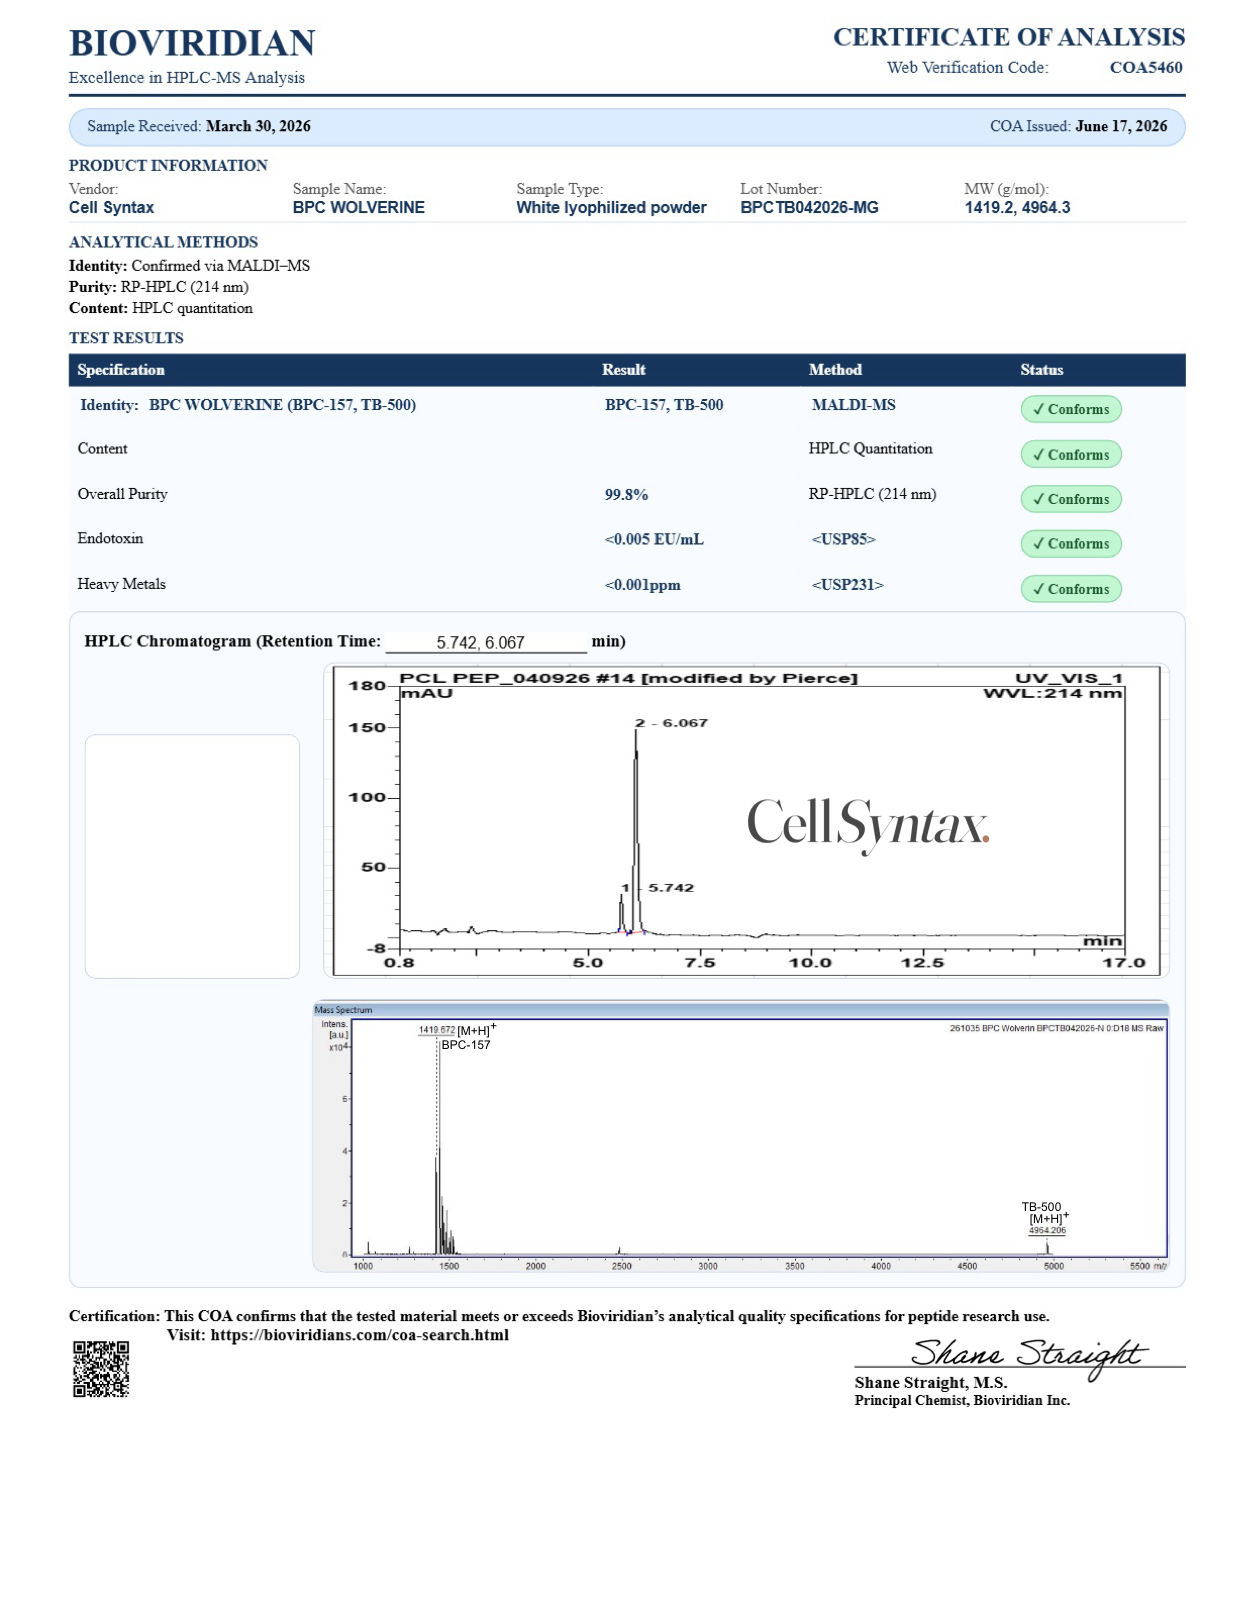Select web verification code COA5460

[x=1146, y=68]
